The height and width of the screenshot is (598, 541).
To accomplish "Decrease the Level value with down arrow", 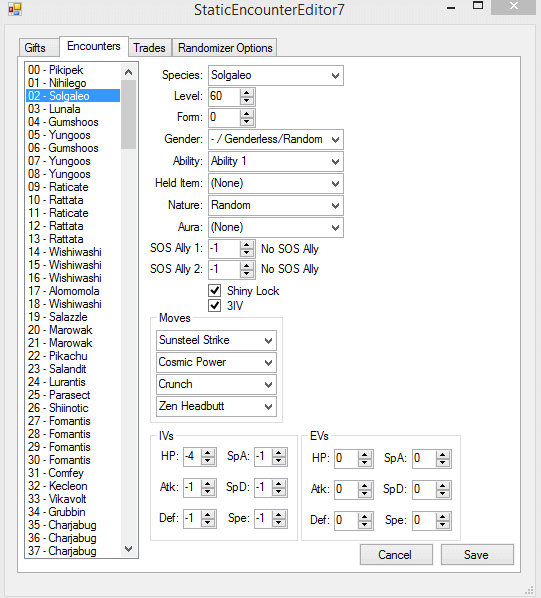I will (x=247, y=101).
